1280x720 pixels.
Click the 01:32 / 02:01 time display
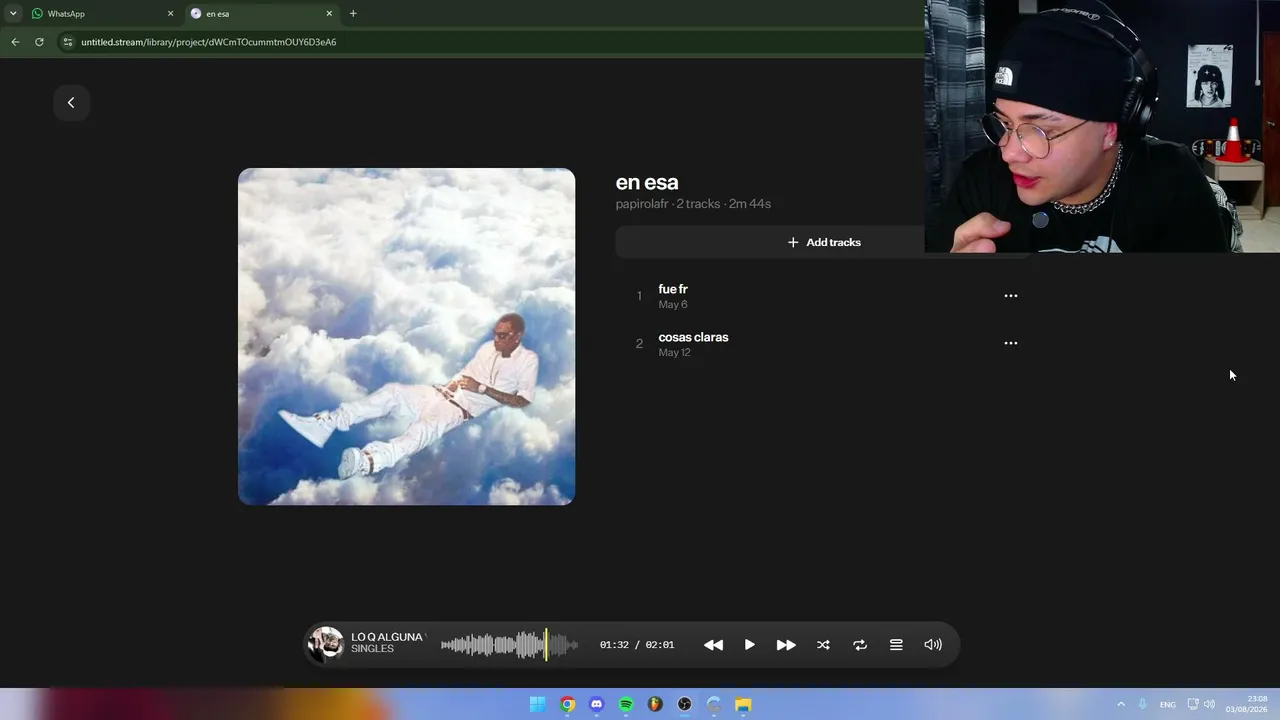coord(637,645)
